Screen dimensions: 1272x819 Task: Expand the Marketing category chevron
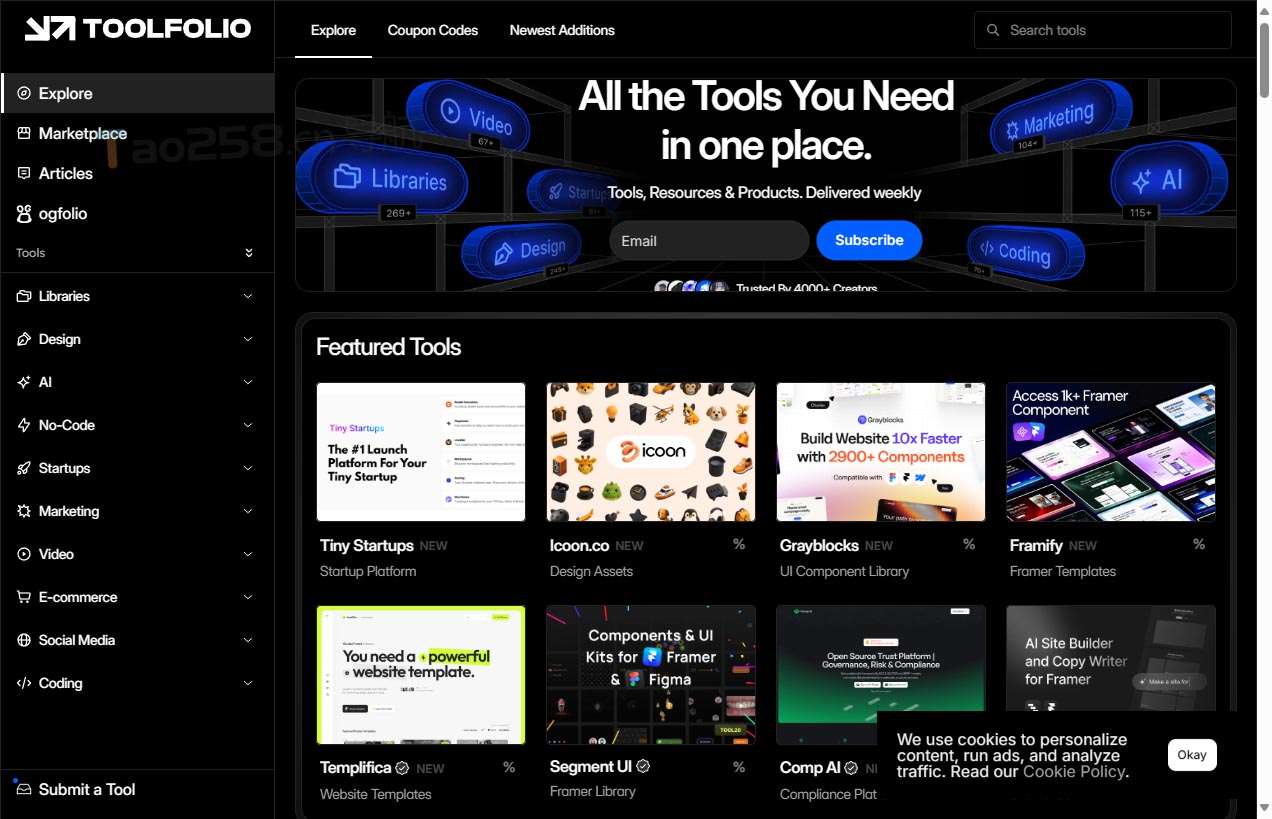(x=248, y=511)
